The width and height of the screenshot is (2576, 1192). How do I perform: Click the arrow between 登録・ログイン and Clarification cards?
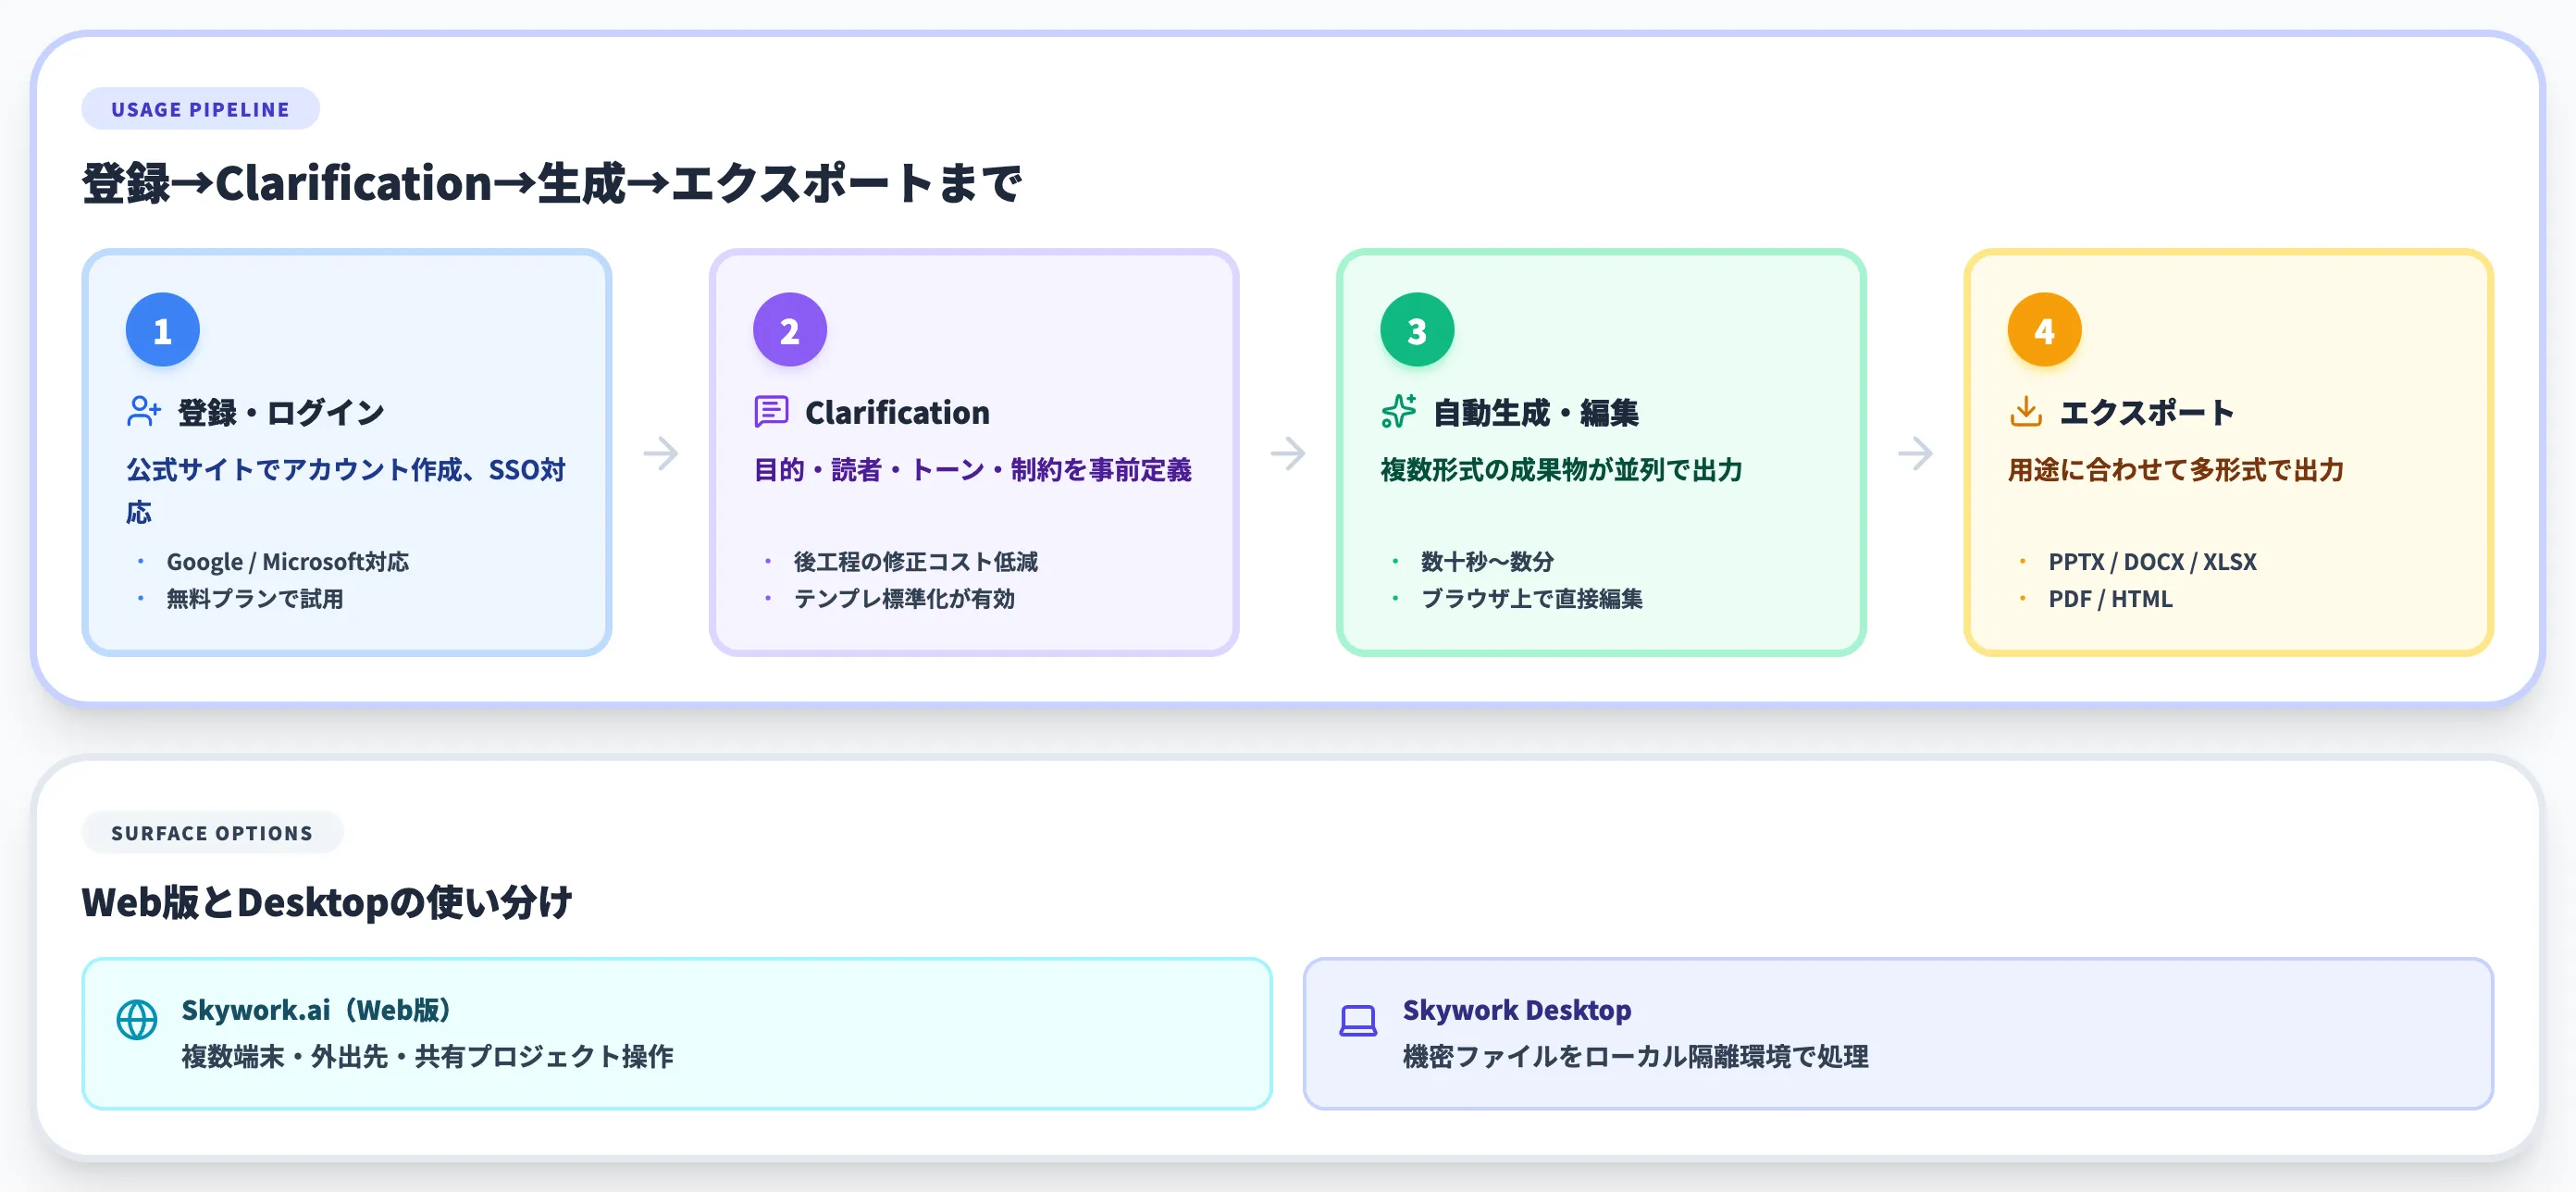click(x=660, y=453)
